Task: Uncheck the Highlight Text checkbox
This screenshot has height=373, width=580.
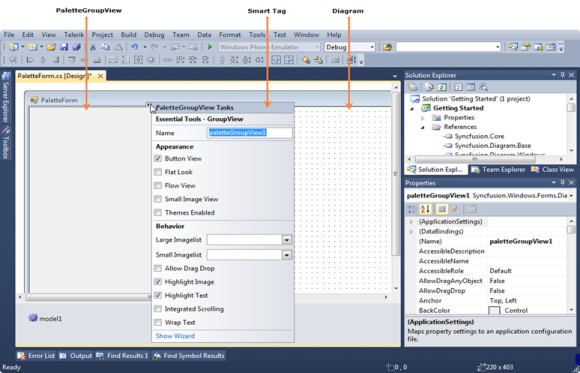Action: [x=158, y=295]
